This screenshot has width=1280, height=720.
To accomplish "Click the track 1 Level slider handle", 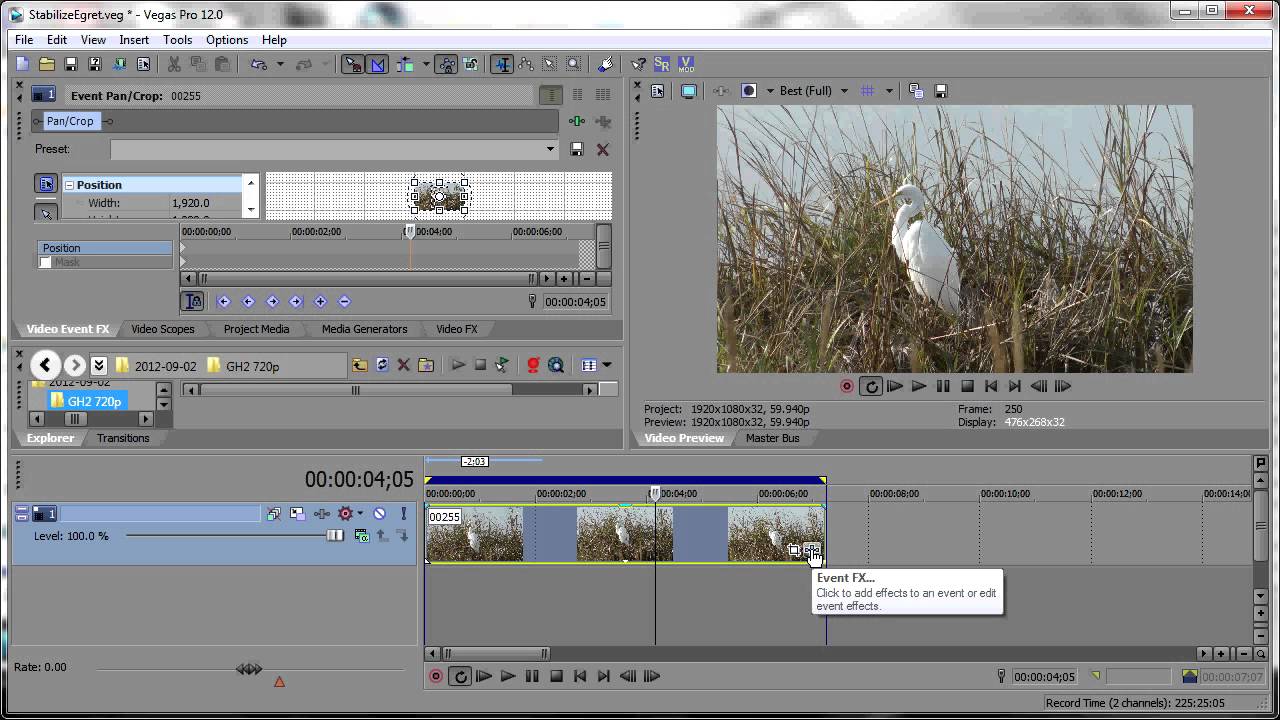I will (x=335, y=536).
